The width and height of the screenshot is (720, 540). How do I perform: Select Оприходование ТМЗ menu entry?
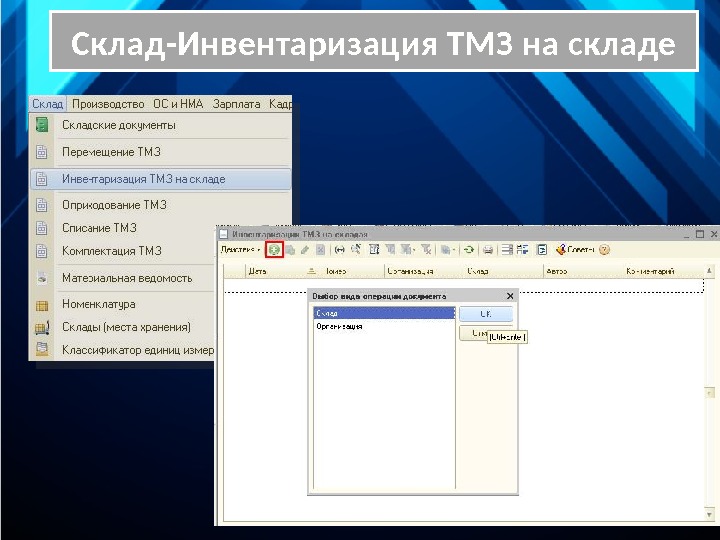161,205
